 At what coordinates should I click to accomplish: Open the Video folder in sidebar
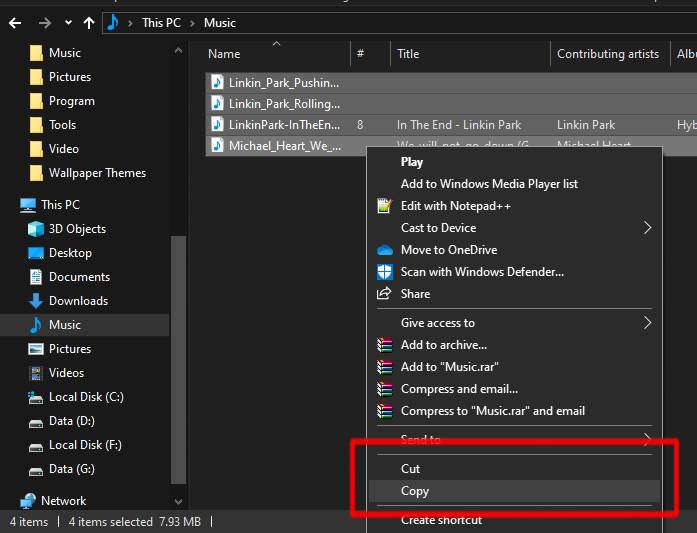coord(54,149)
